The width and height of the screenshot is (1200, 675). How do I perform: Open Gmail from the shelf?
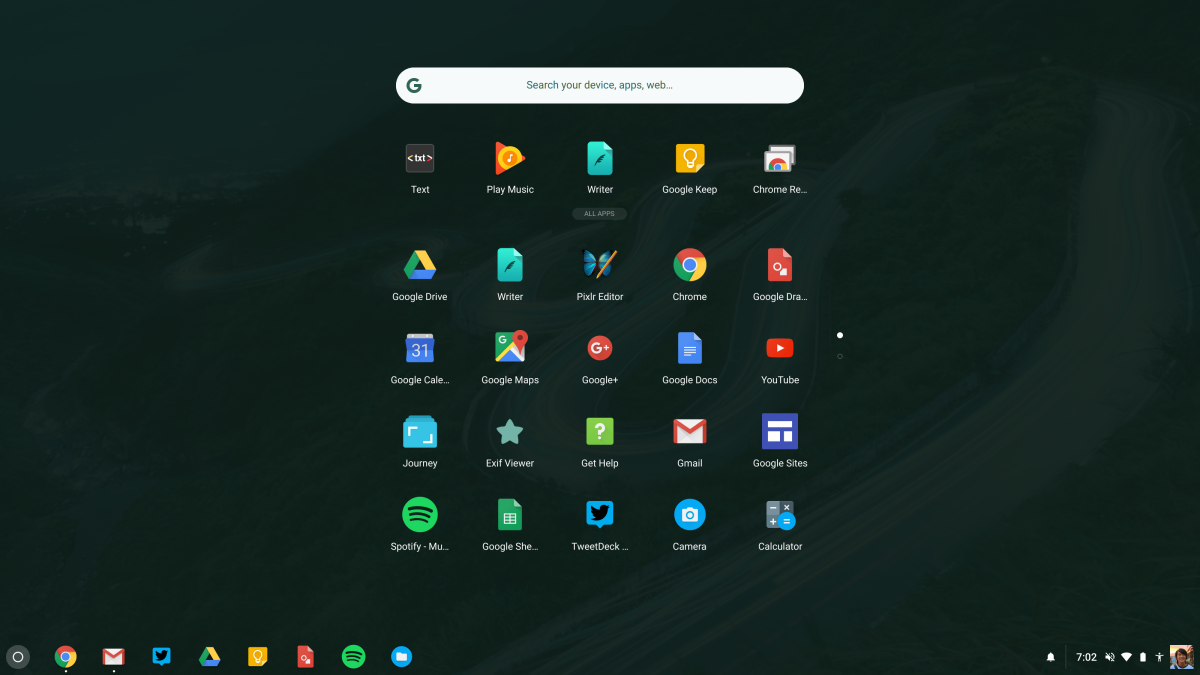[114, 657]
